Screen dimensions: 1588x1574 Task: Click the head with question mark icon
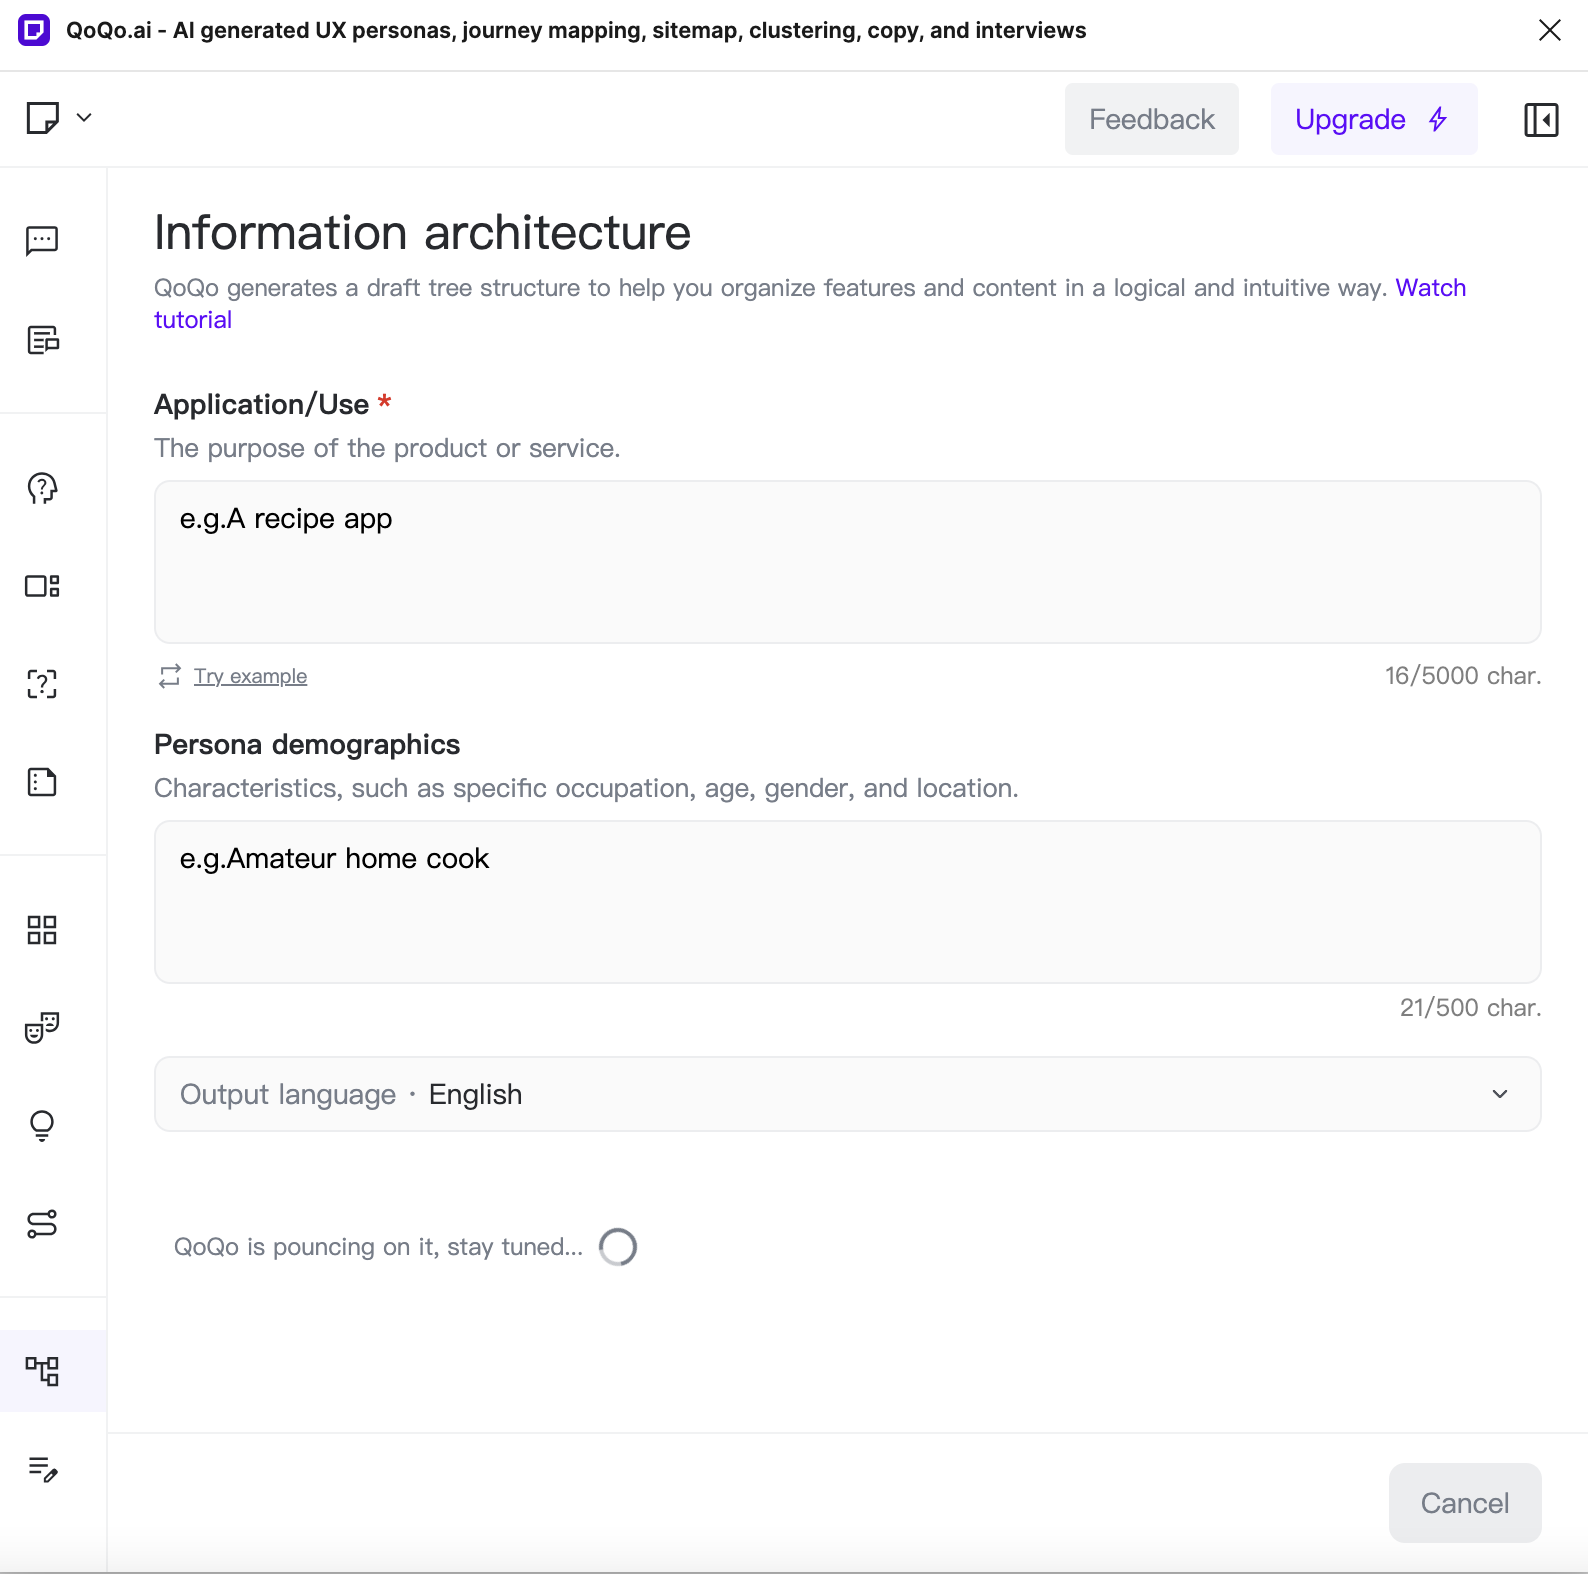tap(42, 488)
